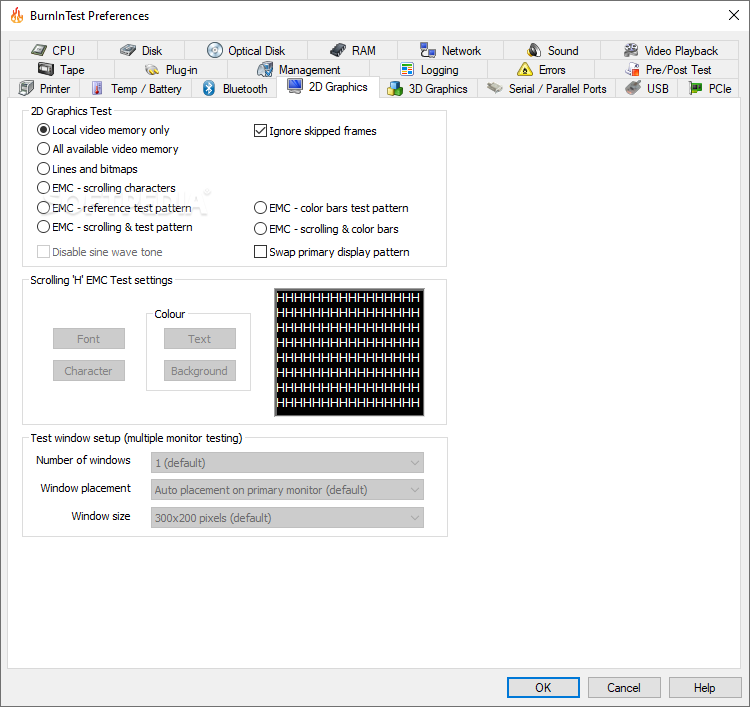Select Local video memory only option
This screenshot has width=750, height=707.
103,130
